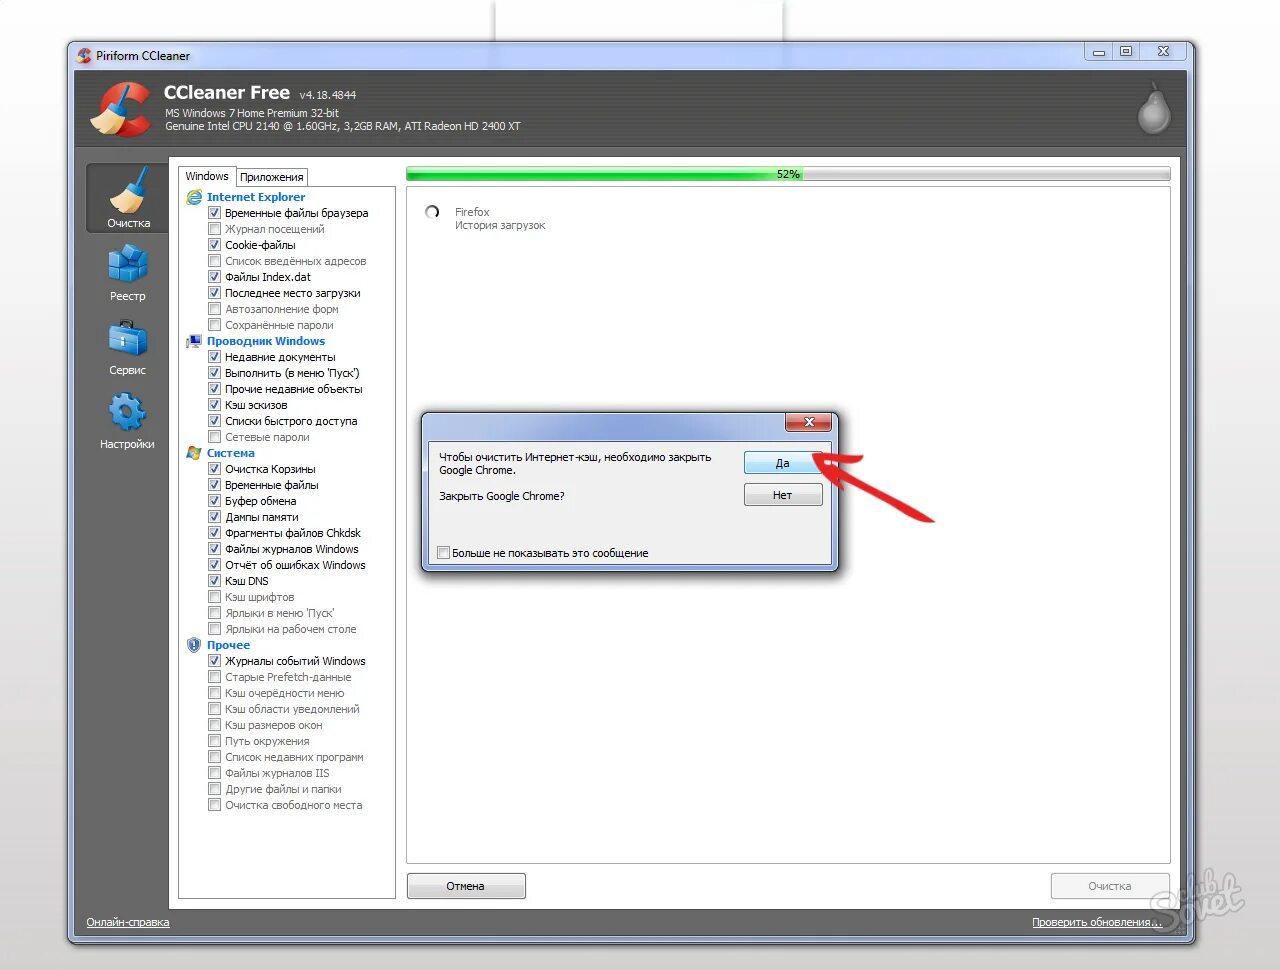Toggle Последнее место загрузки checkbox
The height and width of the screenshot is (970, 1280).
tap(214, 293)
